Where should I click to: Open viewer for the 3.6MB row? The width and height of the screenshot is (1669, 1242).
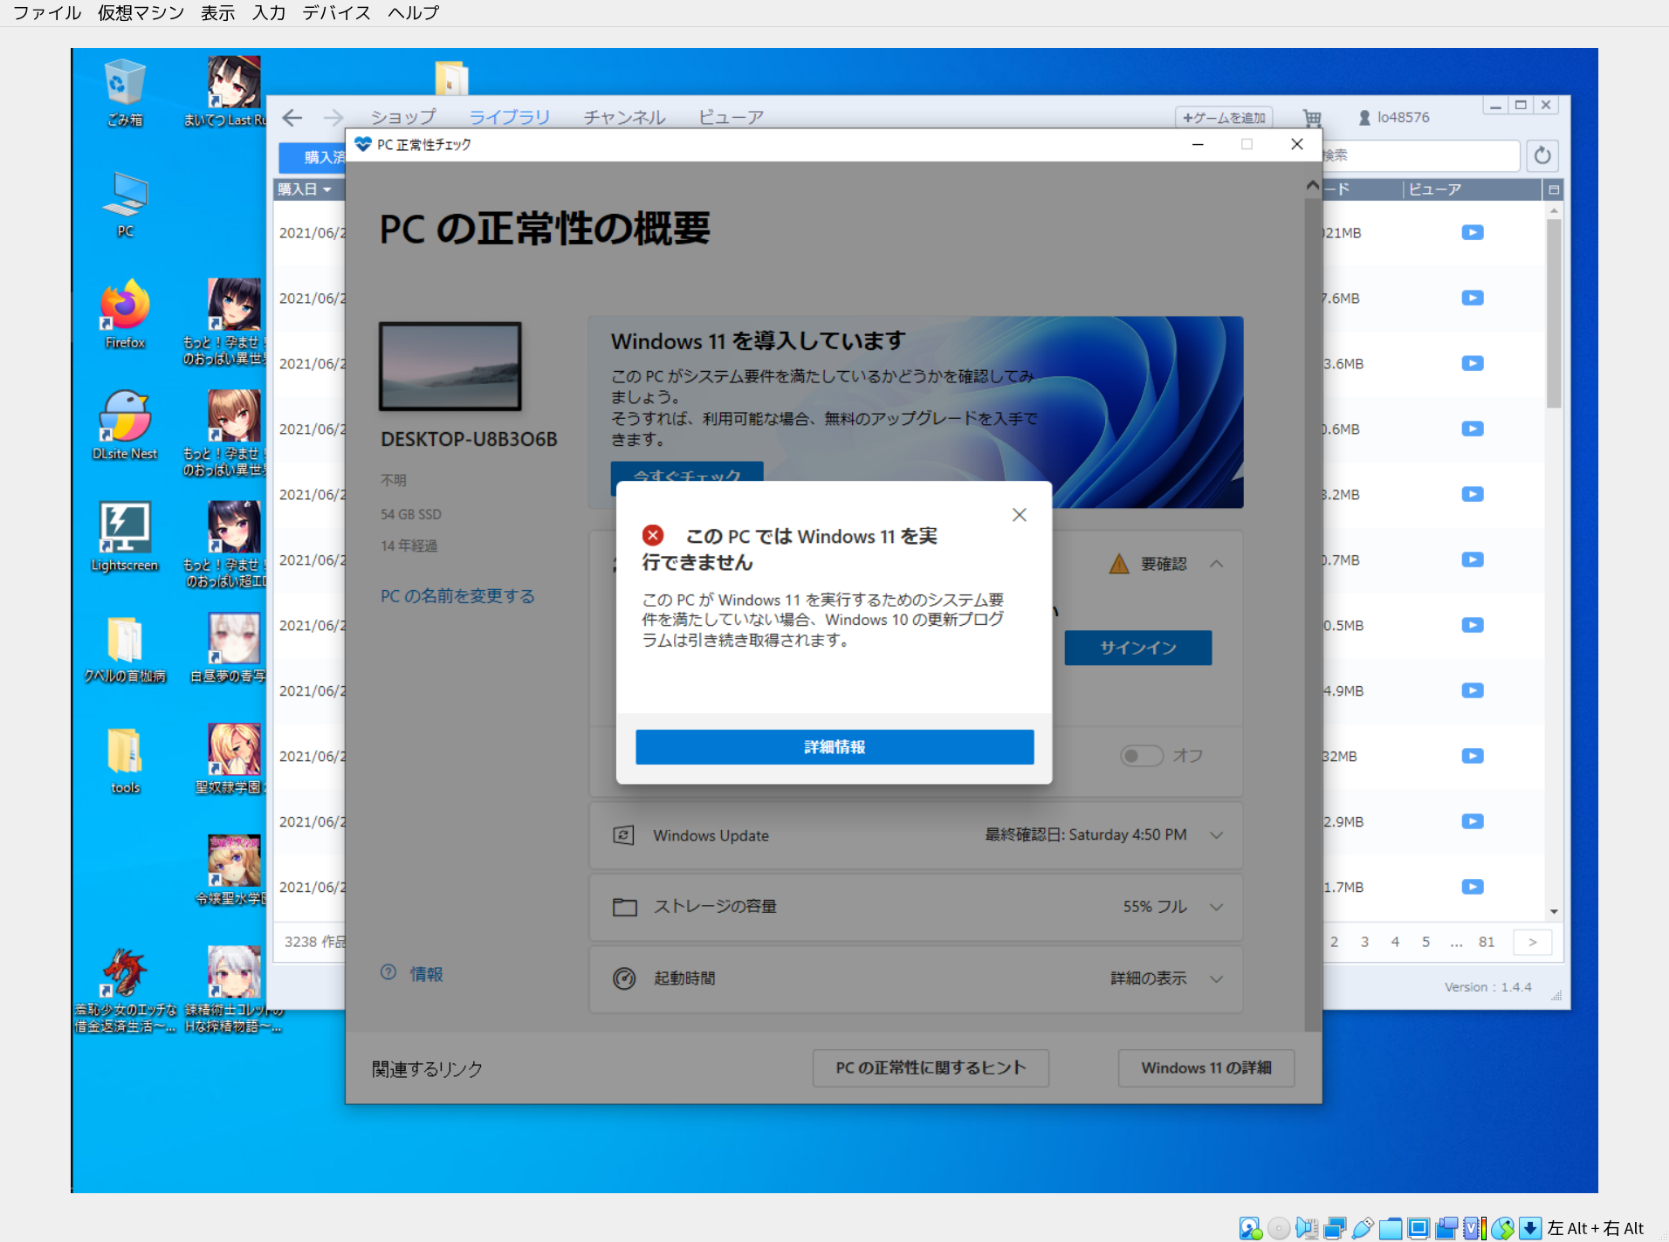(1472, 363)
